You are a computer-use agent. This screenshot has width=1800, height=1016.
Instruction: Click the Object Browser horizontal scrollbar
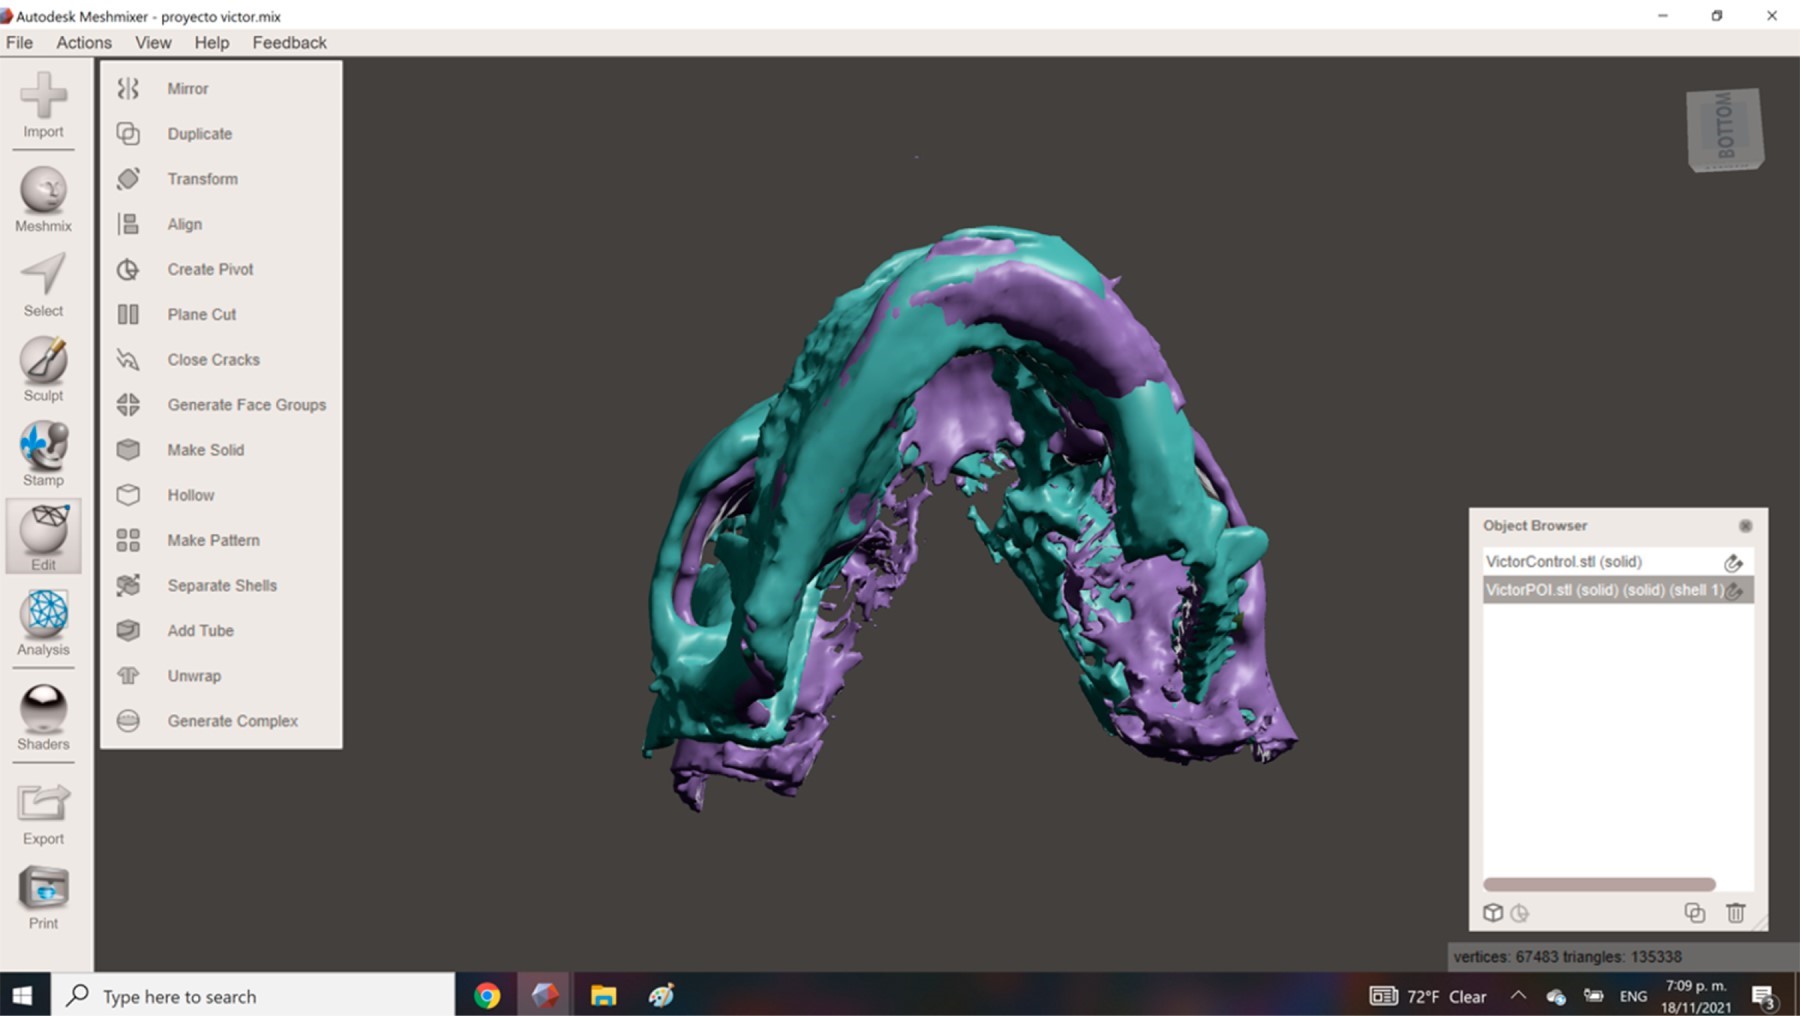1599,884
